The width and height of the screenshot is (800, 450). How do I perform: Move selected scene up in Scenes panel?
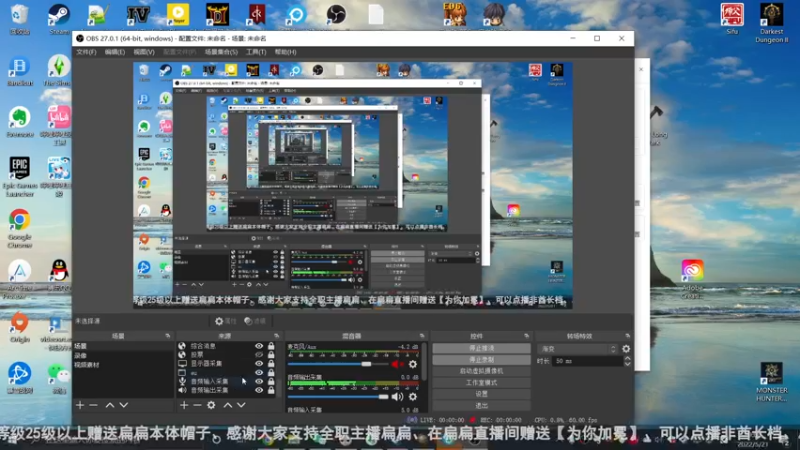pyautogui.click(x=110, y=405)
